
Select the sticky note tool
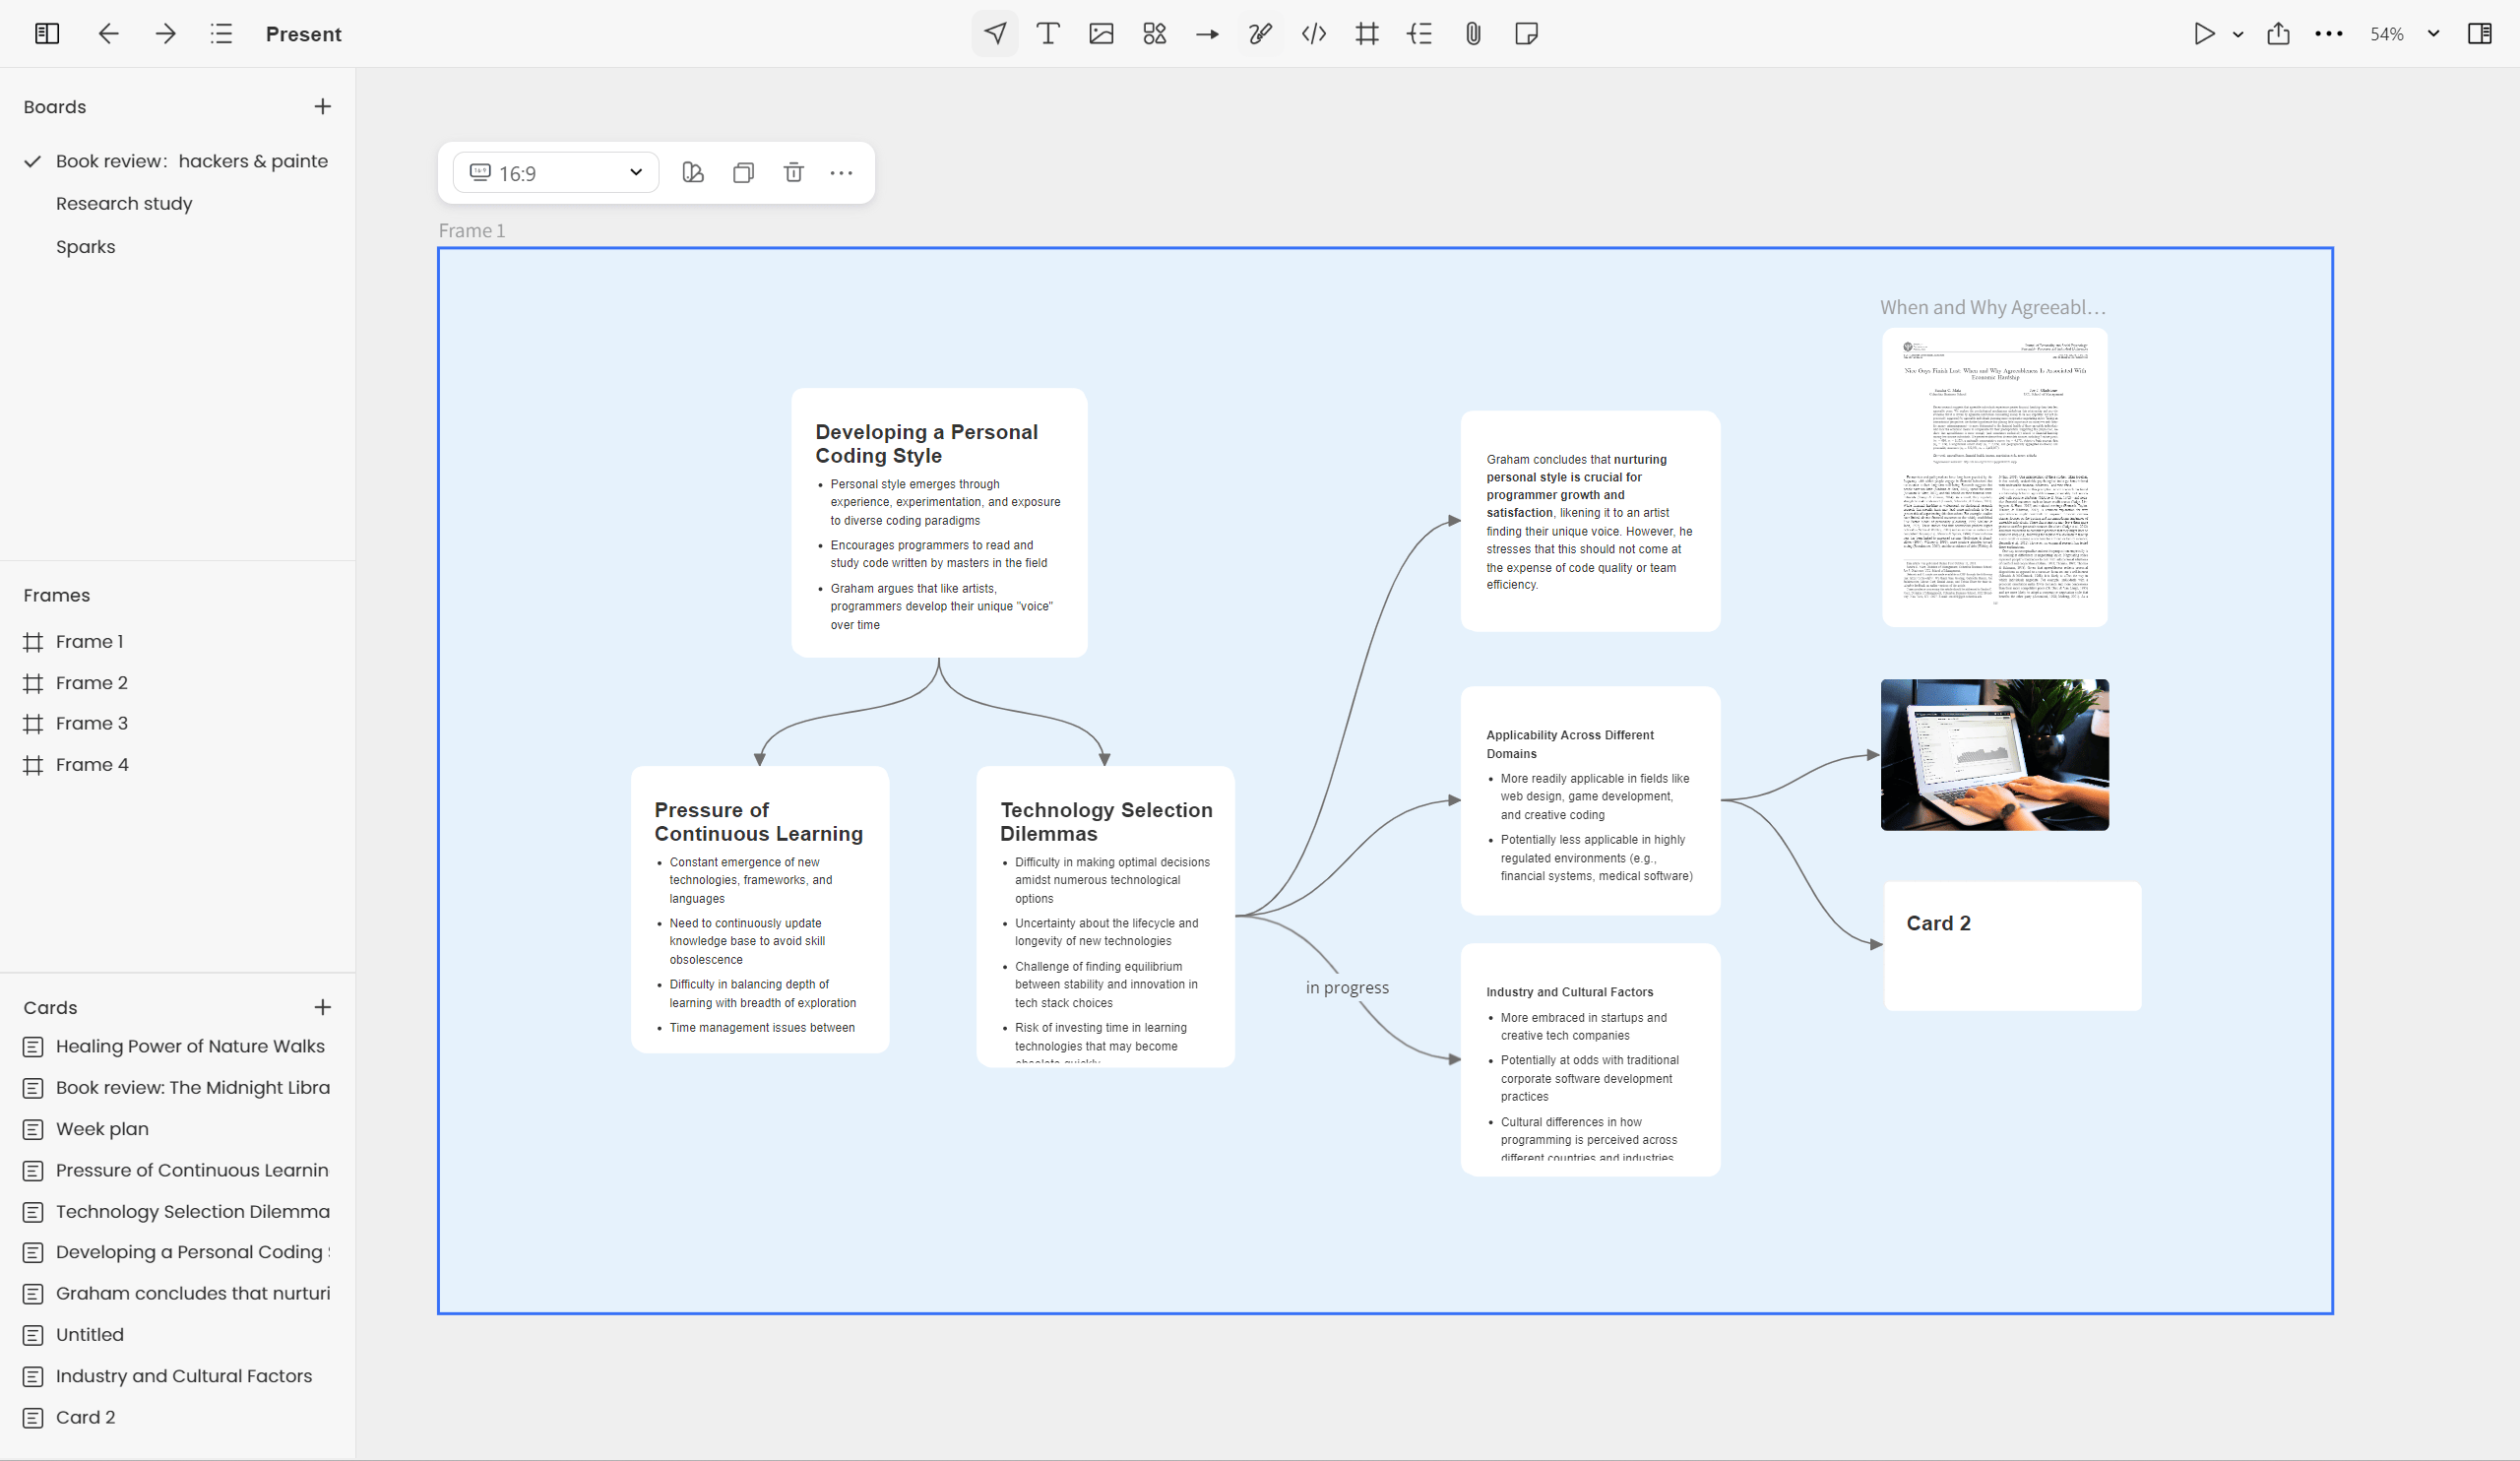tap(1525, 34)
